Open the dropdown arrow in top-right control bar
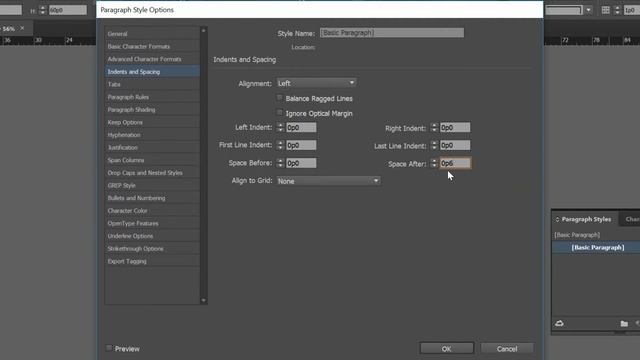This screenshot has height=360, width=640. 588,10
